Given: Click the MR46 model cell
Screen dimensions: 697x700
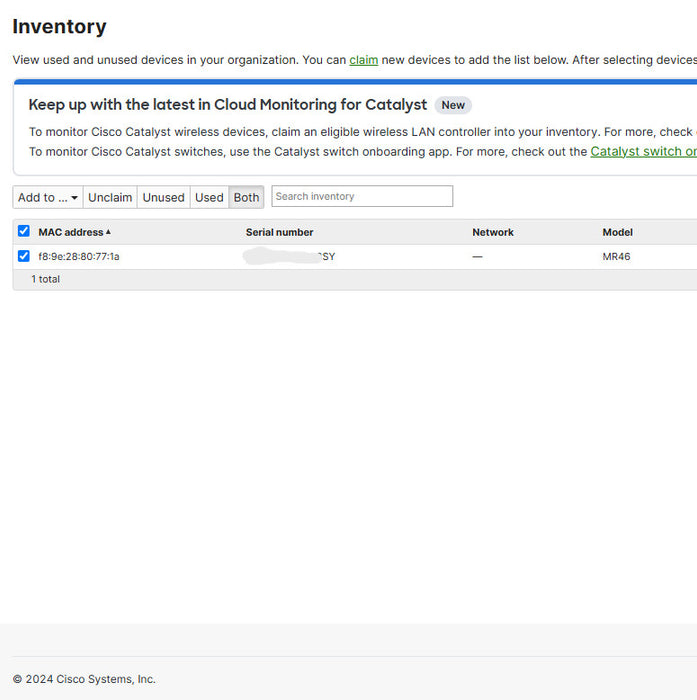Looking at the screenshot, I should click(x=616, y=257).
